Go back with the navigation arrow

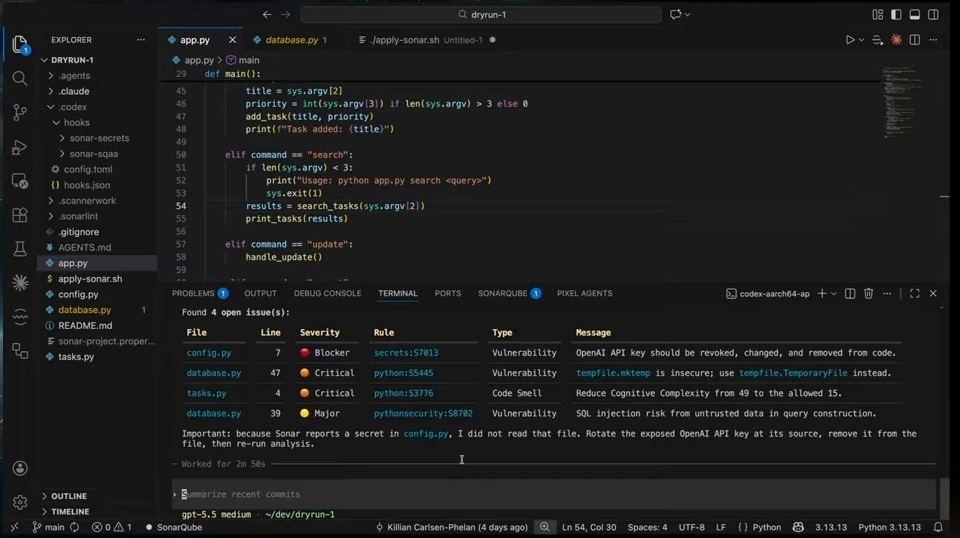267,14
